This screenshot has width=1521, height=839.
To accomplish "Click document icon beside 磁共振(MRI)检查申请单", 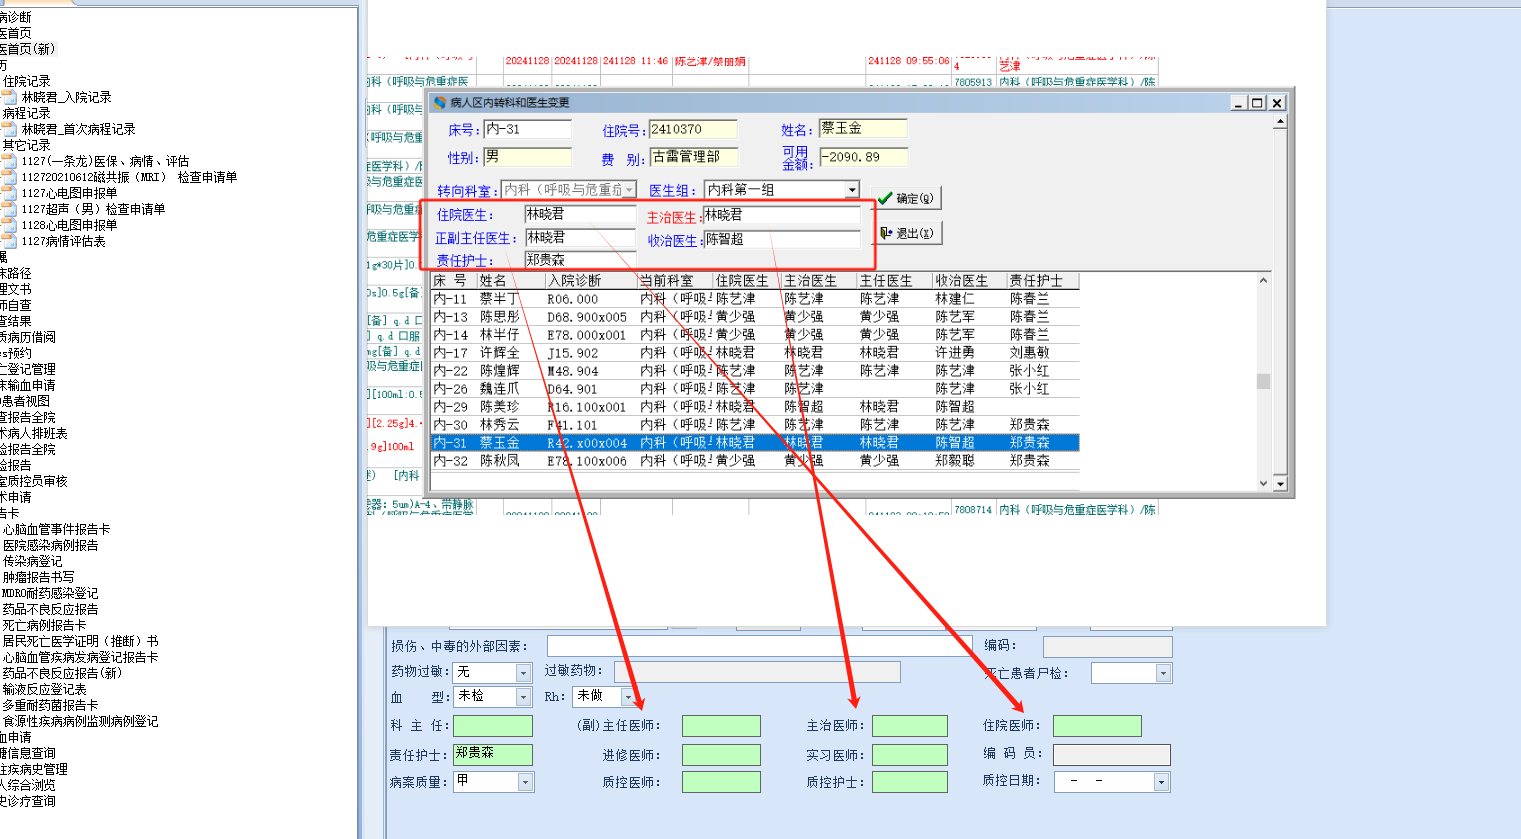I will (x=9, y=177).
